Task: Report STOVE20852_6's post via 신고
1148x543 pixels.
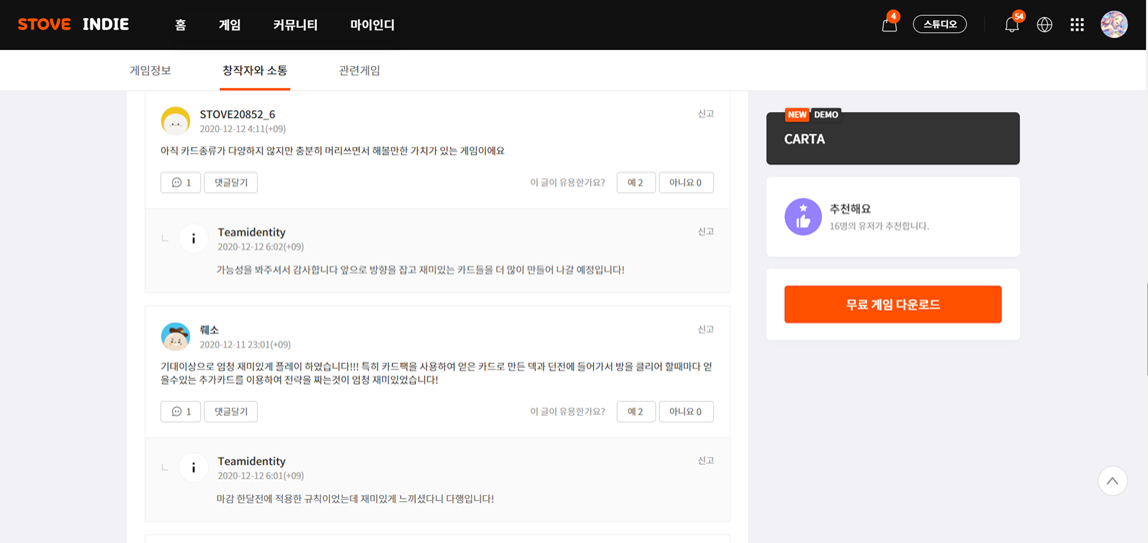Action: coord(705,113)
